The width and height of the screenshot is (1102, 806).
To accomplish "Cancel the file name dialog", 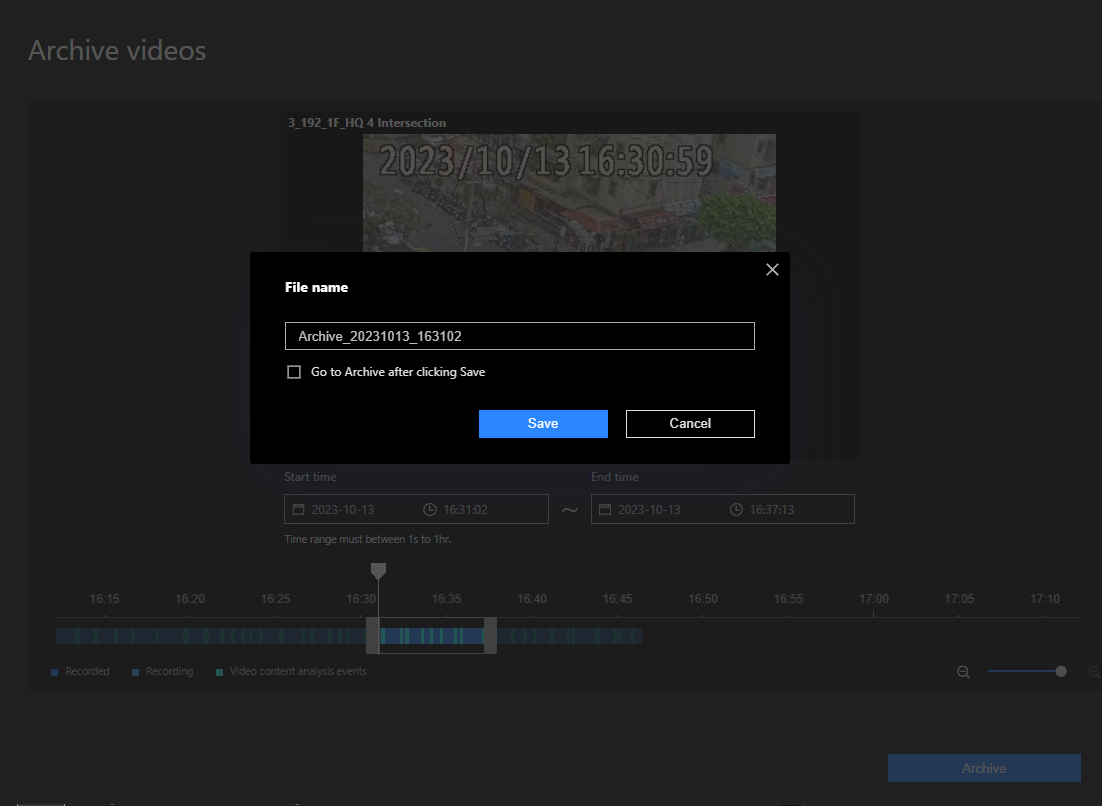I will pos(690,424).
